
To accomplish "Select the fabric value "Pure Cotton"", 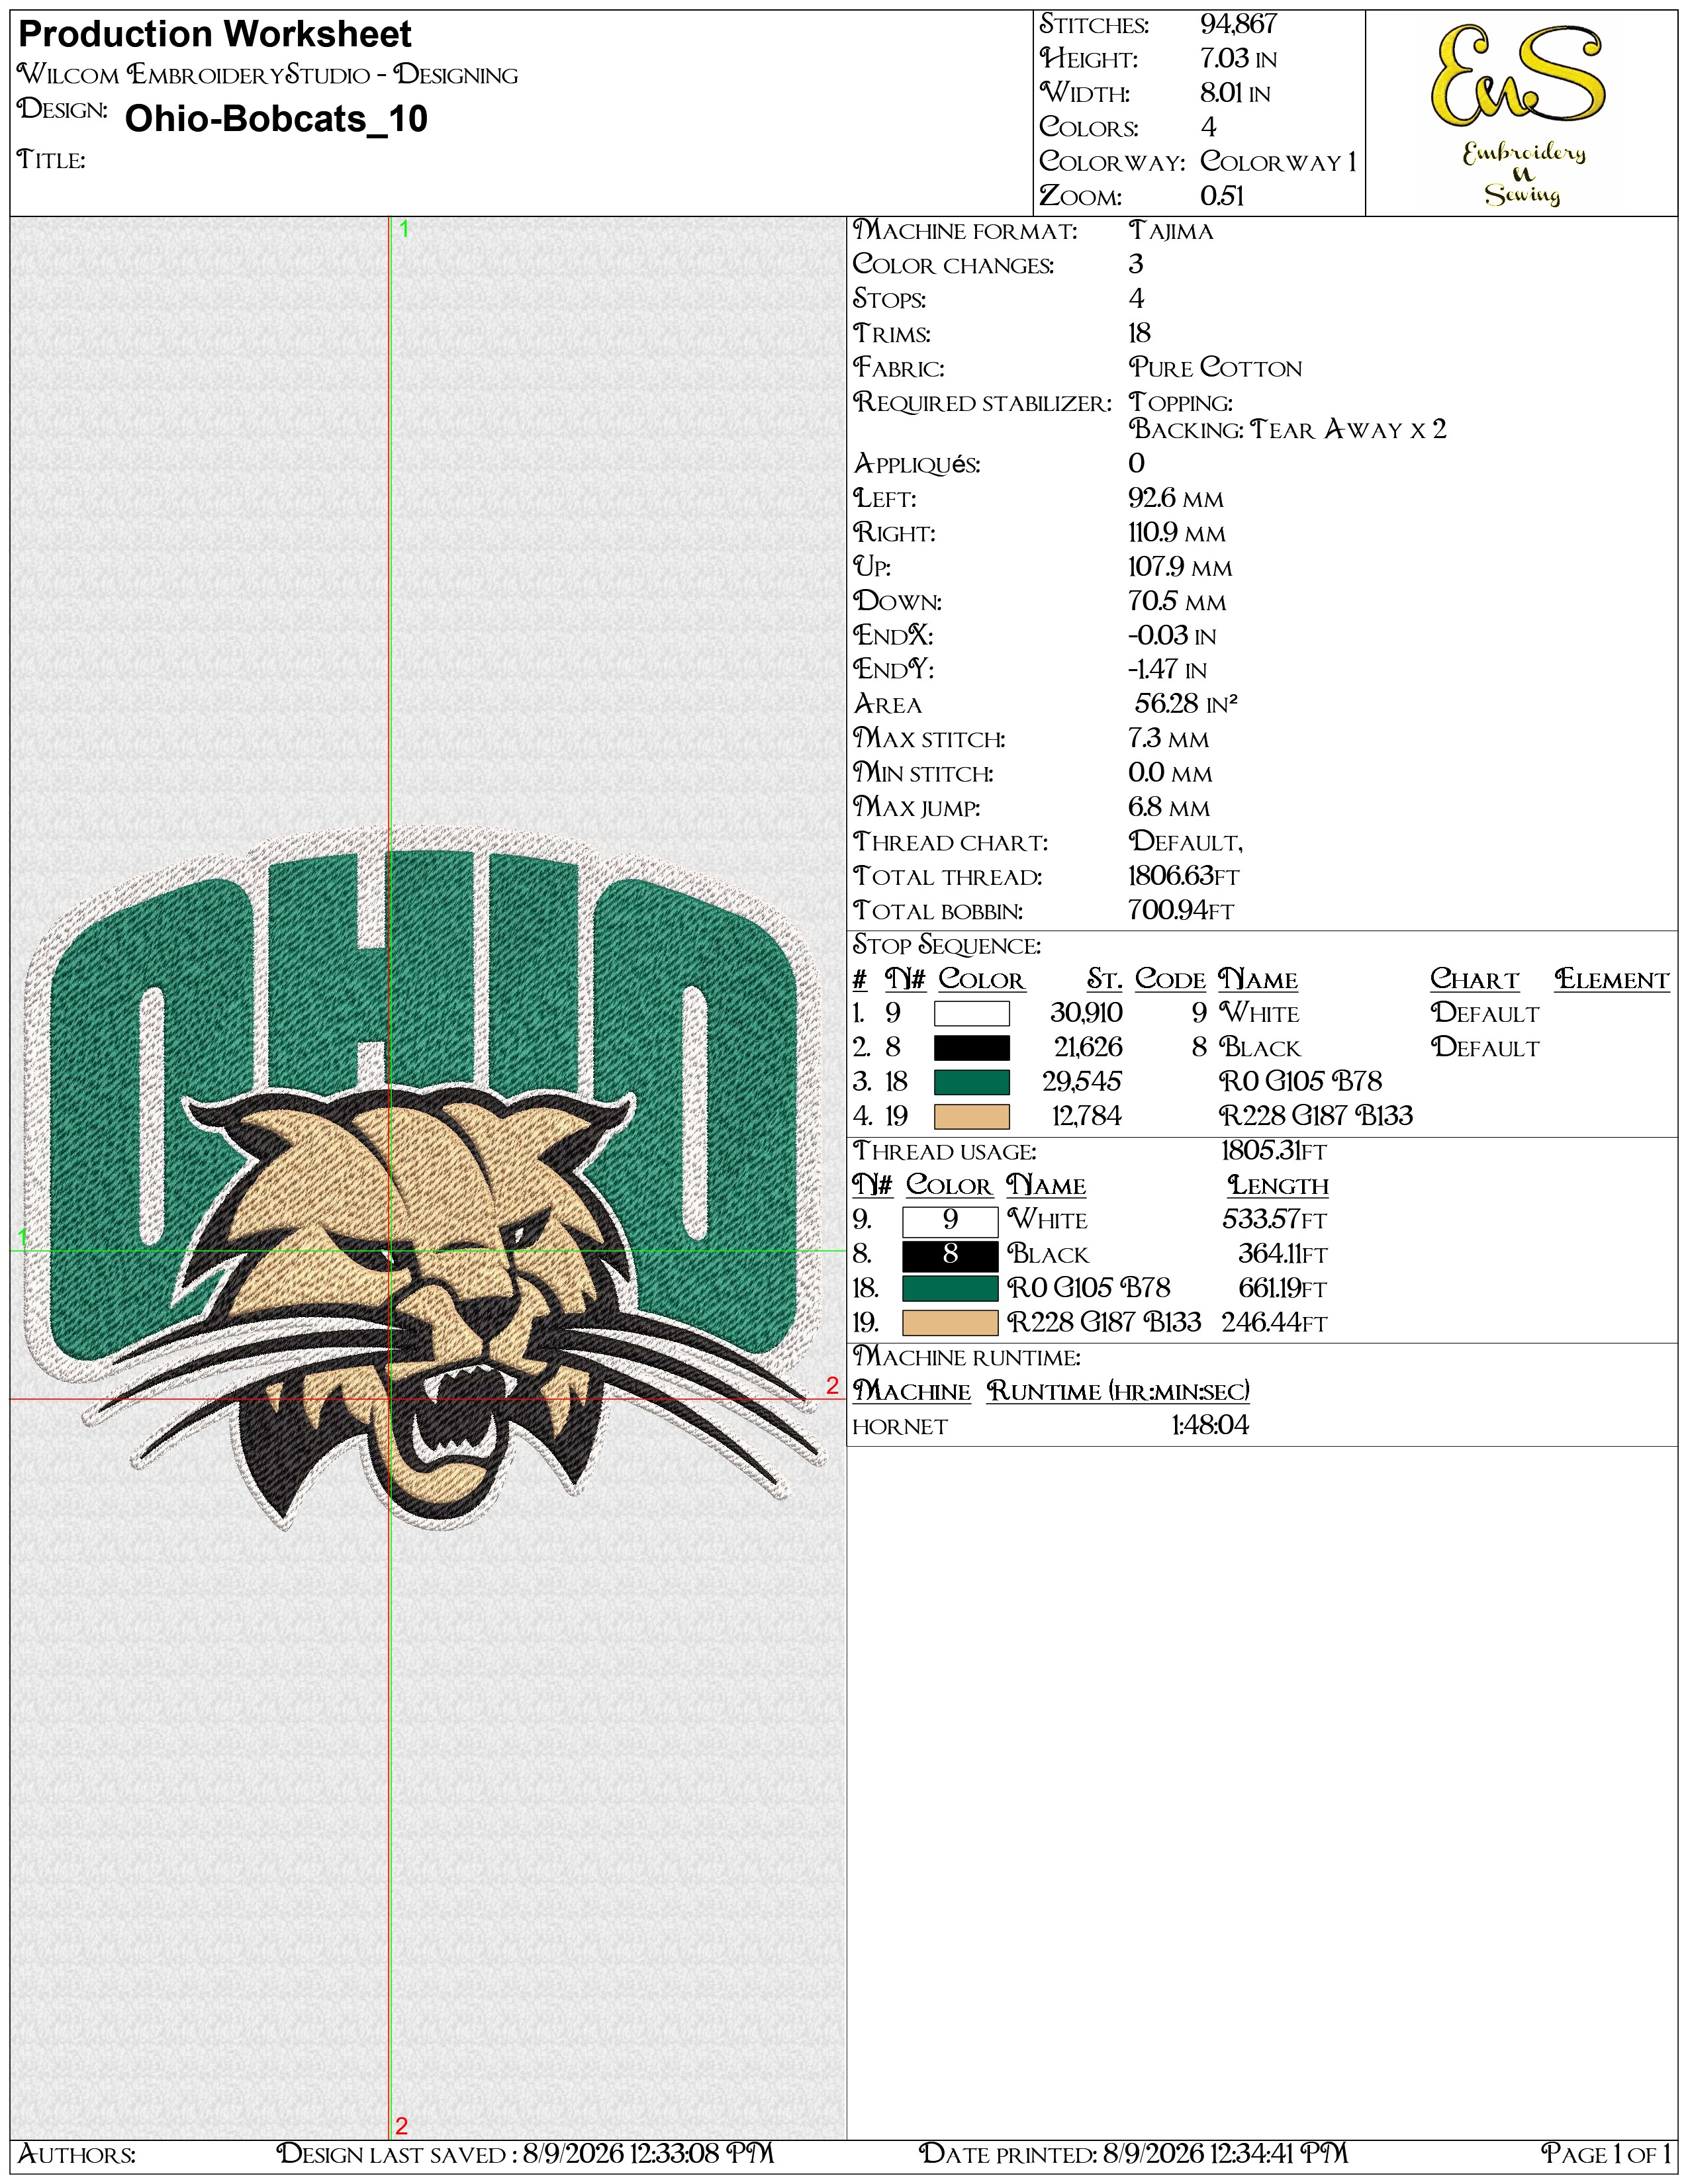I will pos(1216,368).
